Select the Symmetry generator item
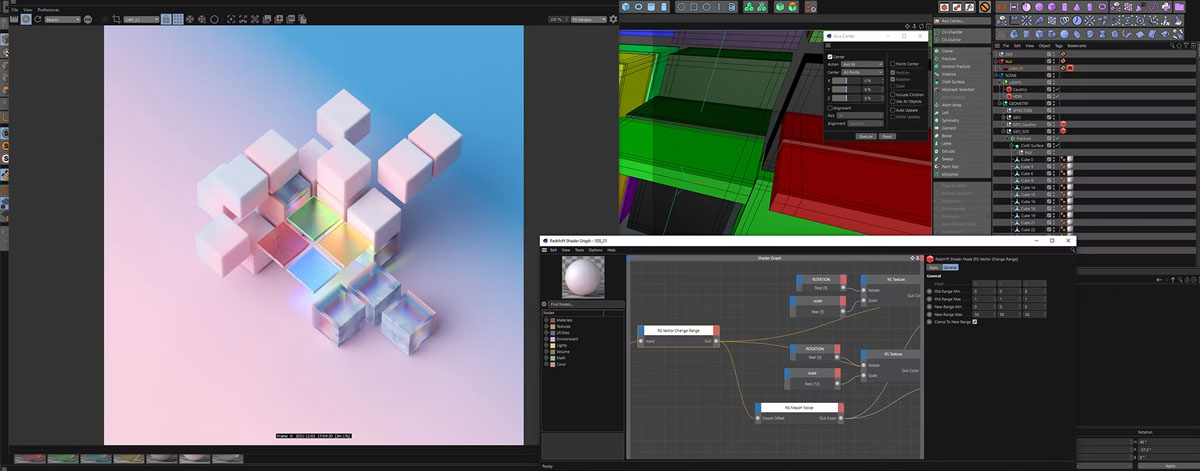 [960, 120]
